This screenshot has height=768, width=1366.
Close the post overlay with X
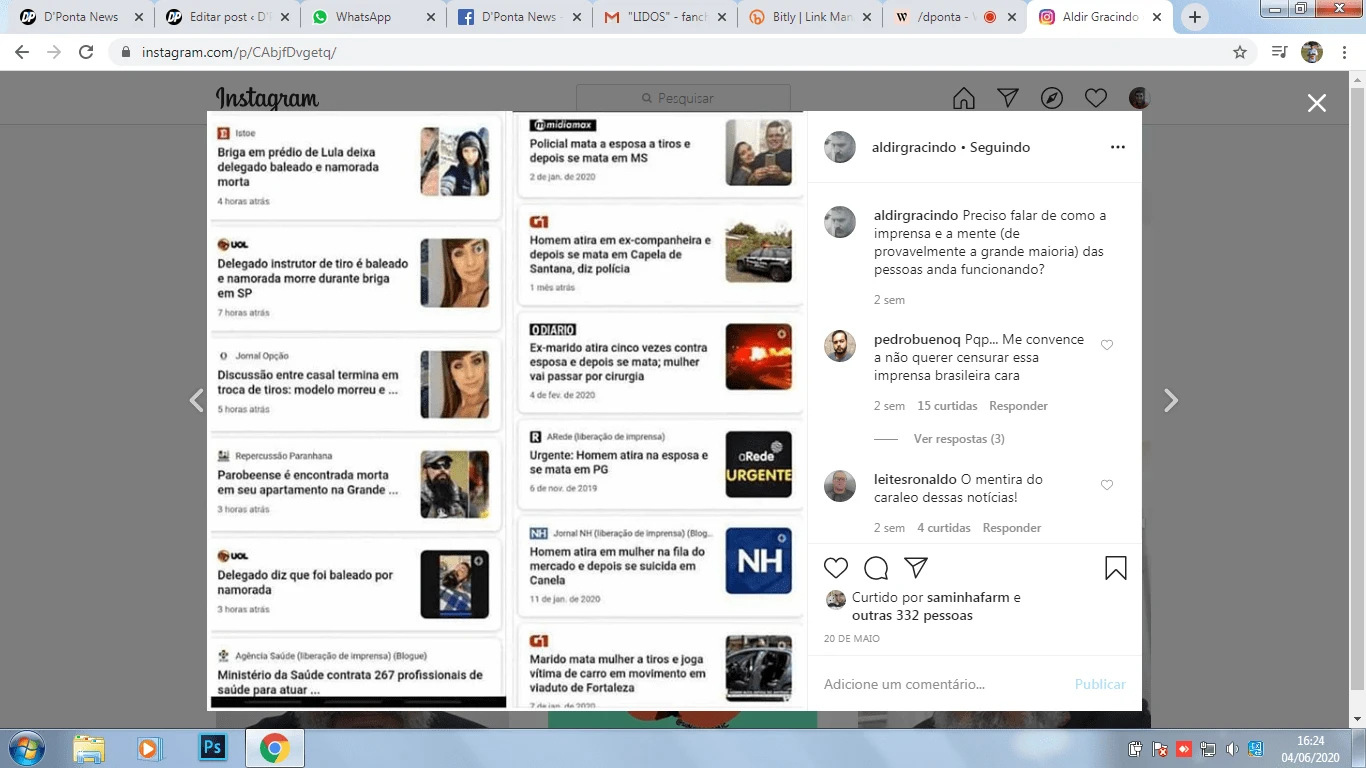[x=1317, y=103]
